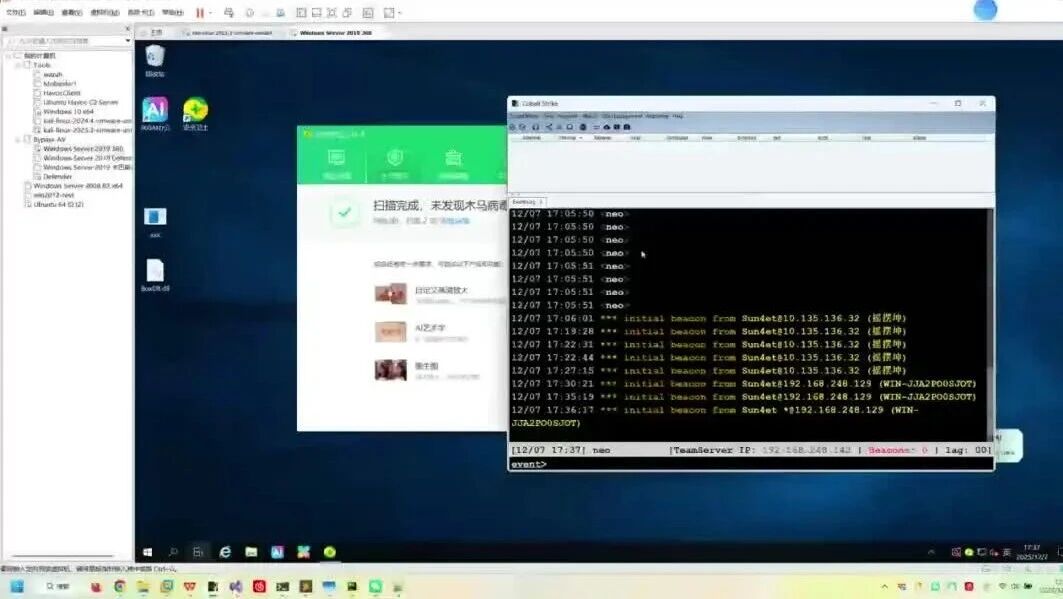1063x599 pixels.
Task: Collapse the Tools folder in VMware library
Action: tap(18, 65)
